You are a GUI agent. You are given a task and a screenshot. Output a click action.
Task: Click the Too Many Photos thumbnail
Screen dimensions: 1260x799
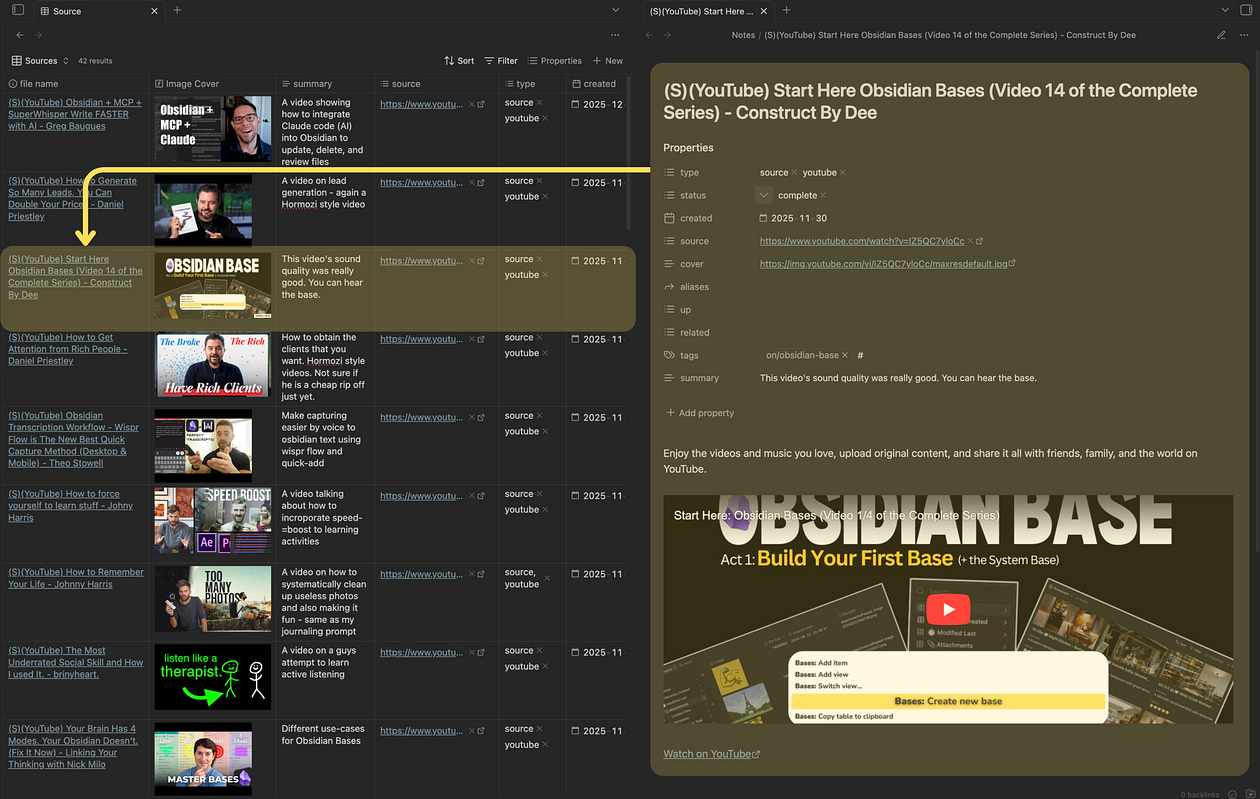tap(212, 599)
